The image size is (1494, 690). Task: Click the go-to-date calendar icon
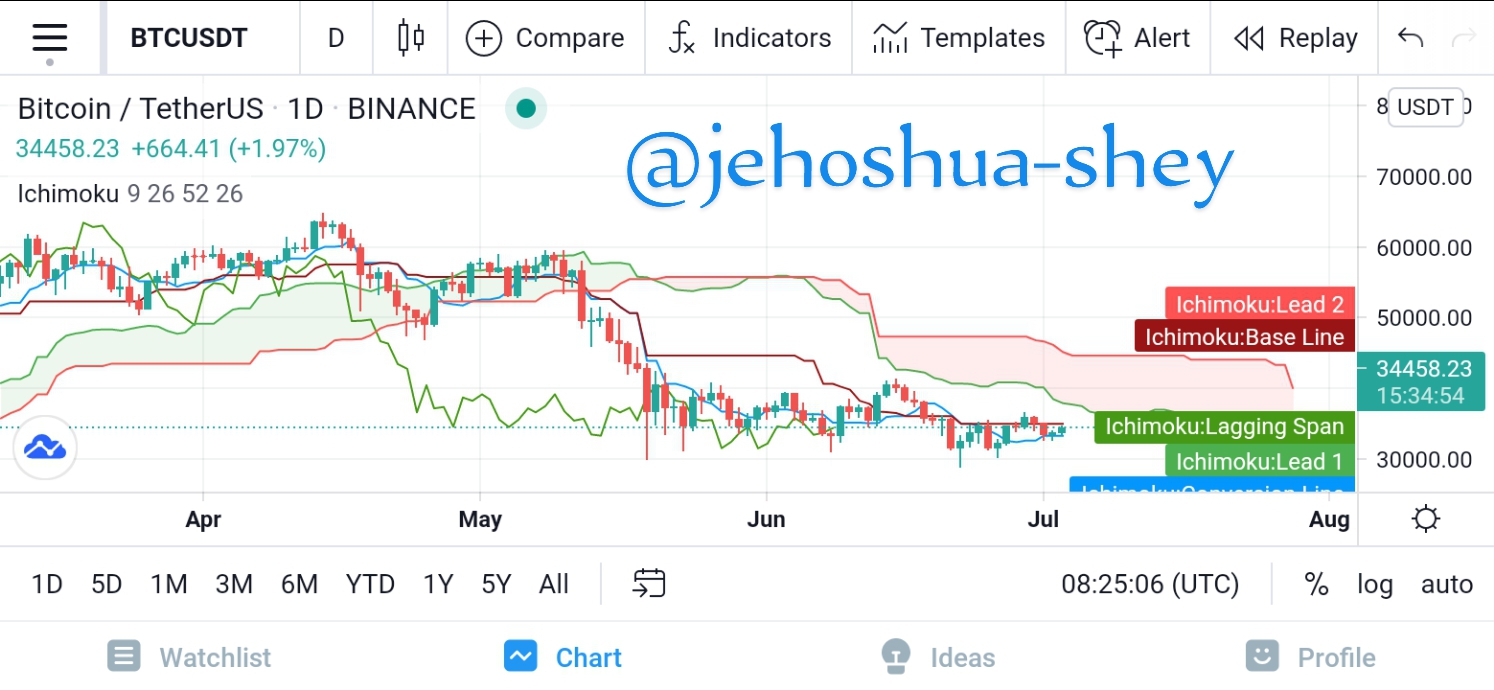[649, 583]
